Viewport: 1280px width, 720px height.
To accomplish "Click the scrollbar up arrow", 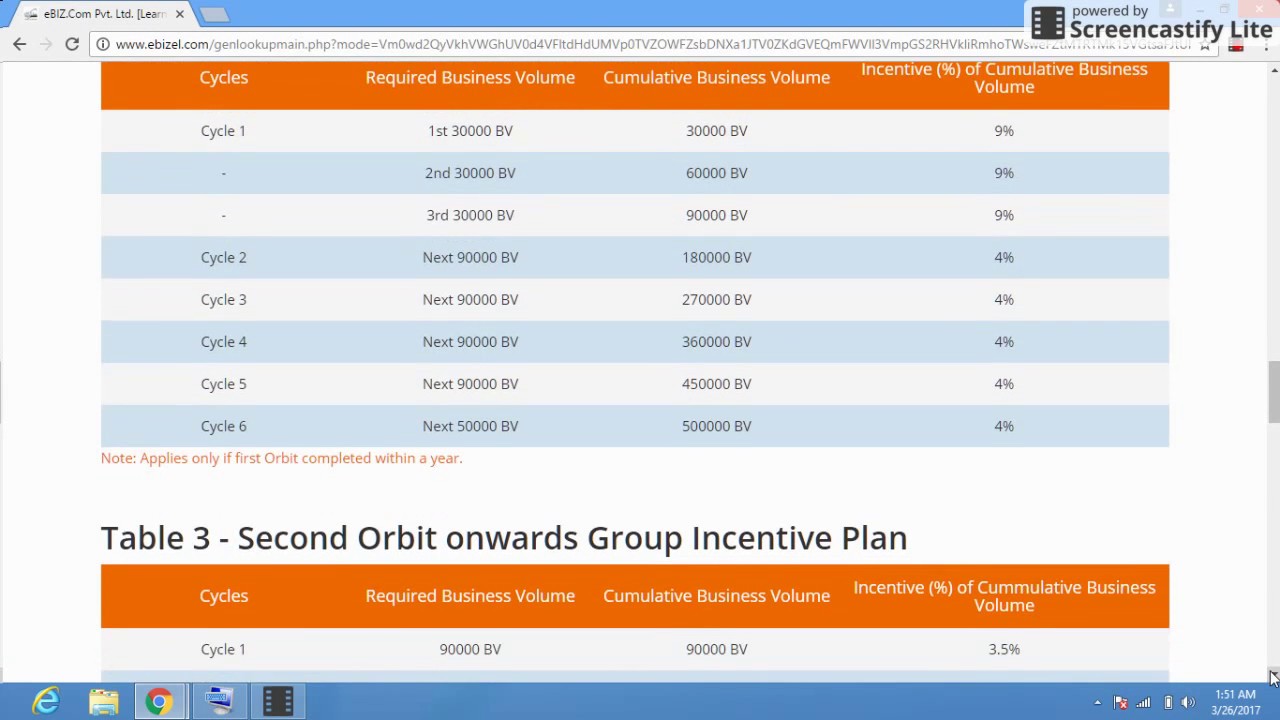I will 1274,69.
